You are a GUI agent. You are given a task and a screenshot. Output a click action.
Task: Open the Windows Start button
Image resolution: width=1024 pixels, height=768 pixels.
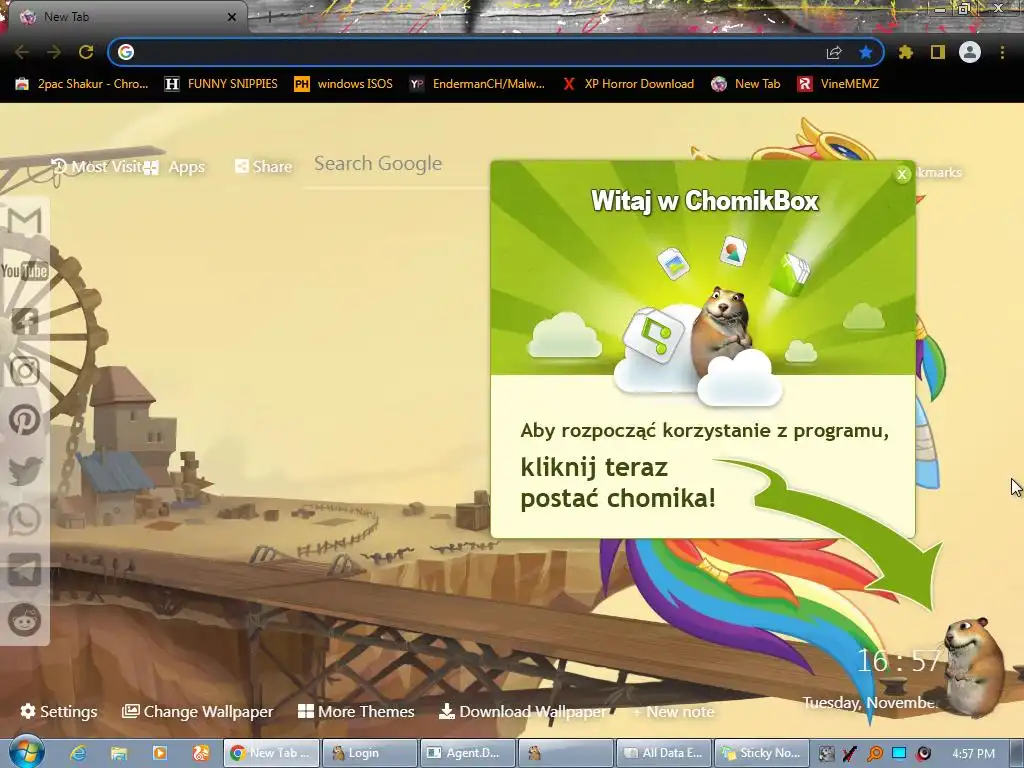(x=26, y=752)
